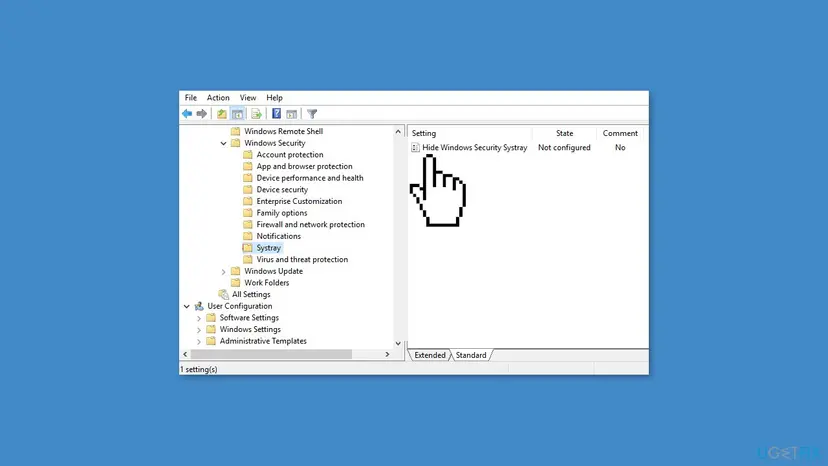This screenshot has height=466, width=828.
Task: Select the Windows Security tree item
Action: click(x=275, y=143)
